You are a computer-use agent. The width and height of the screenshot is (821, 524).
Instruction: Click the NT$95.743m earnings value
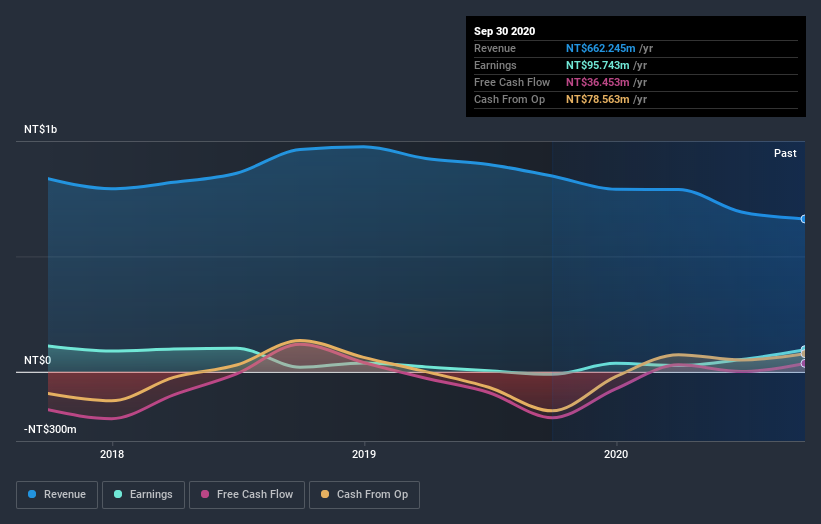[597, 65]
